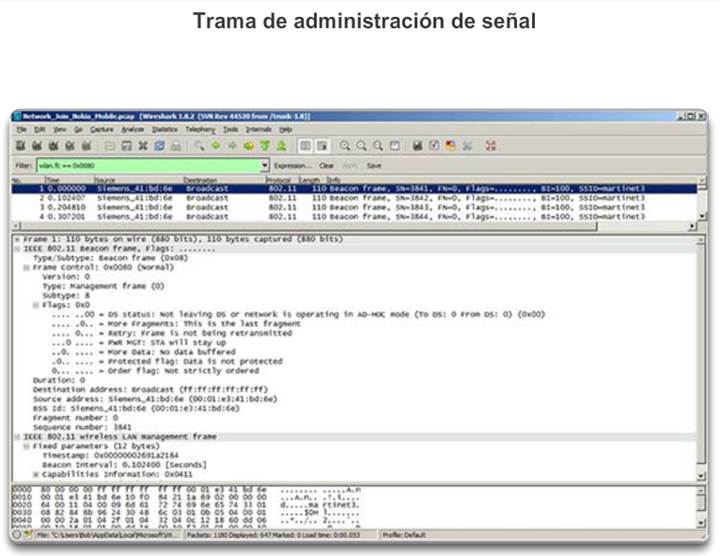Go back in packet history arrow
This screenshot has width=720, height=556.
pyautogui.click(x=216, y=146)
